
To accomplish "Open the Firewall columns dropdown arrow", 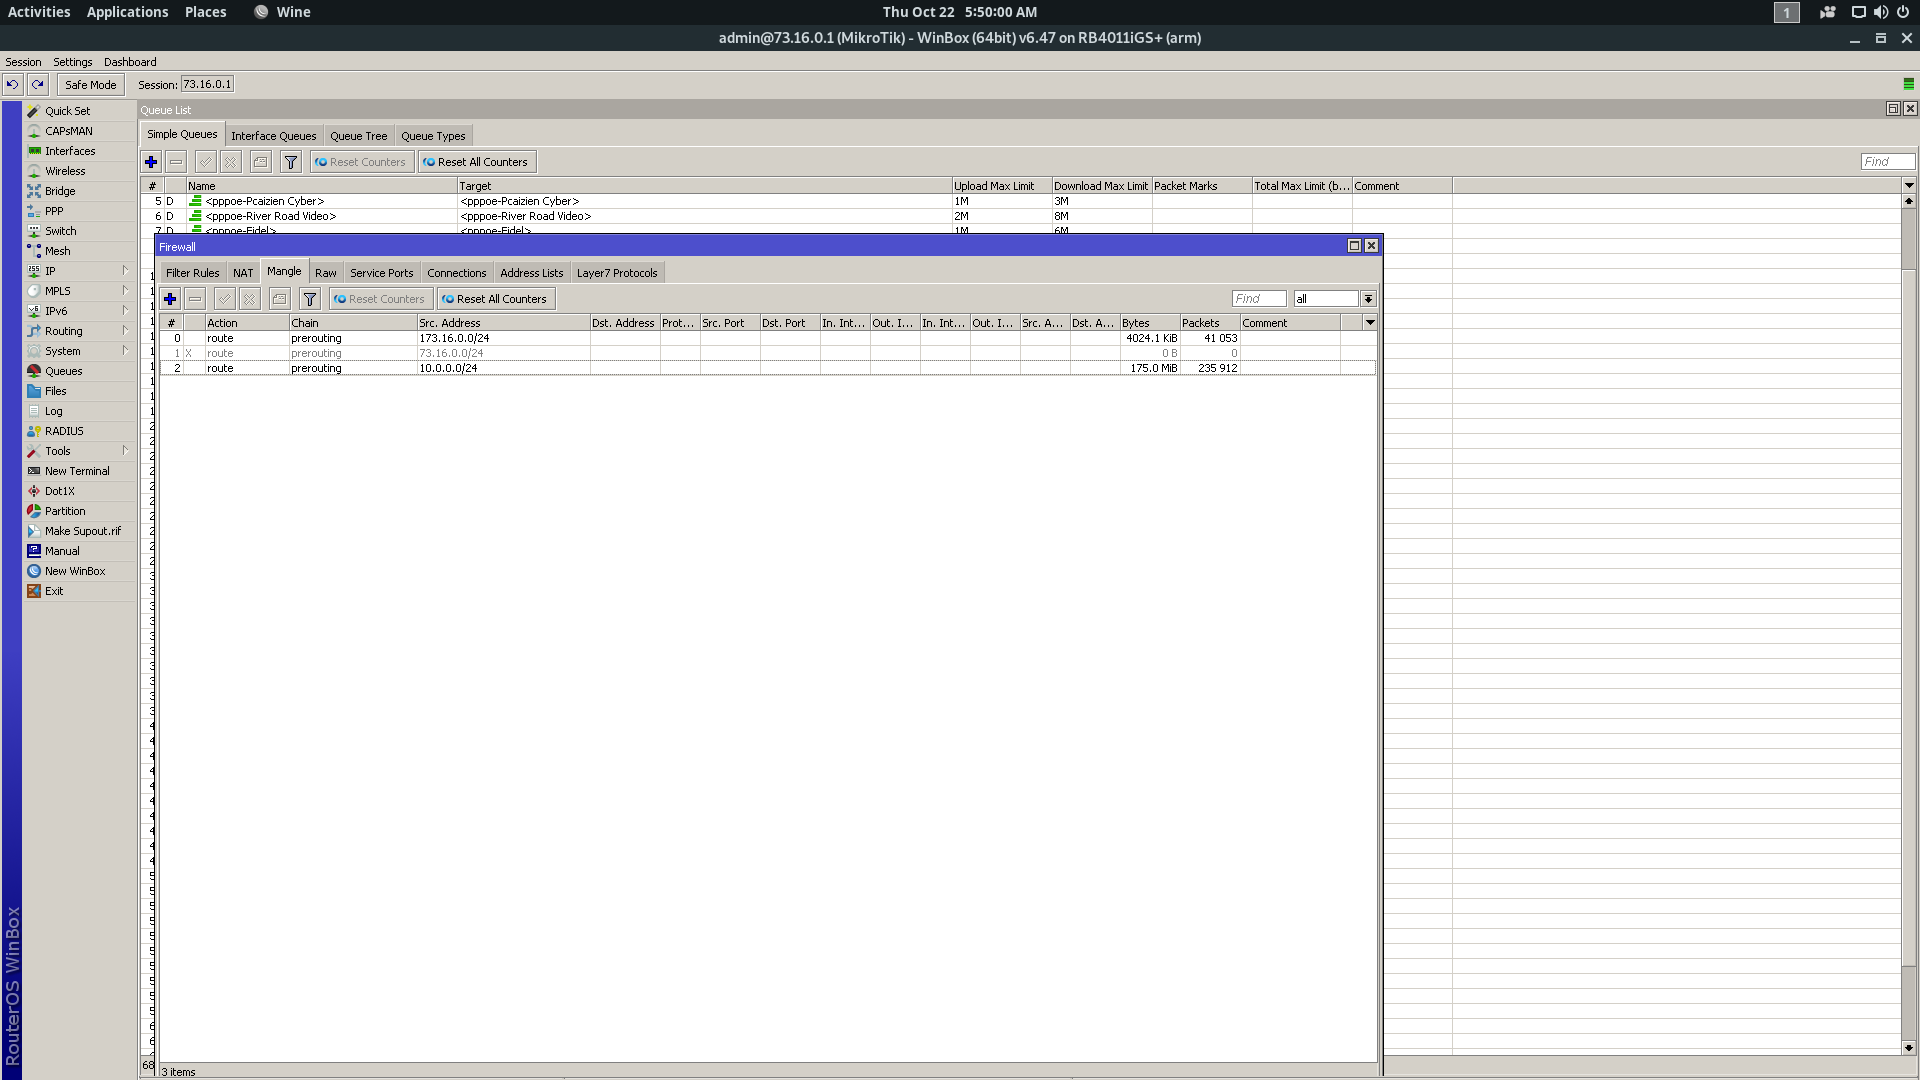I will (1370, 323).
